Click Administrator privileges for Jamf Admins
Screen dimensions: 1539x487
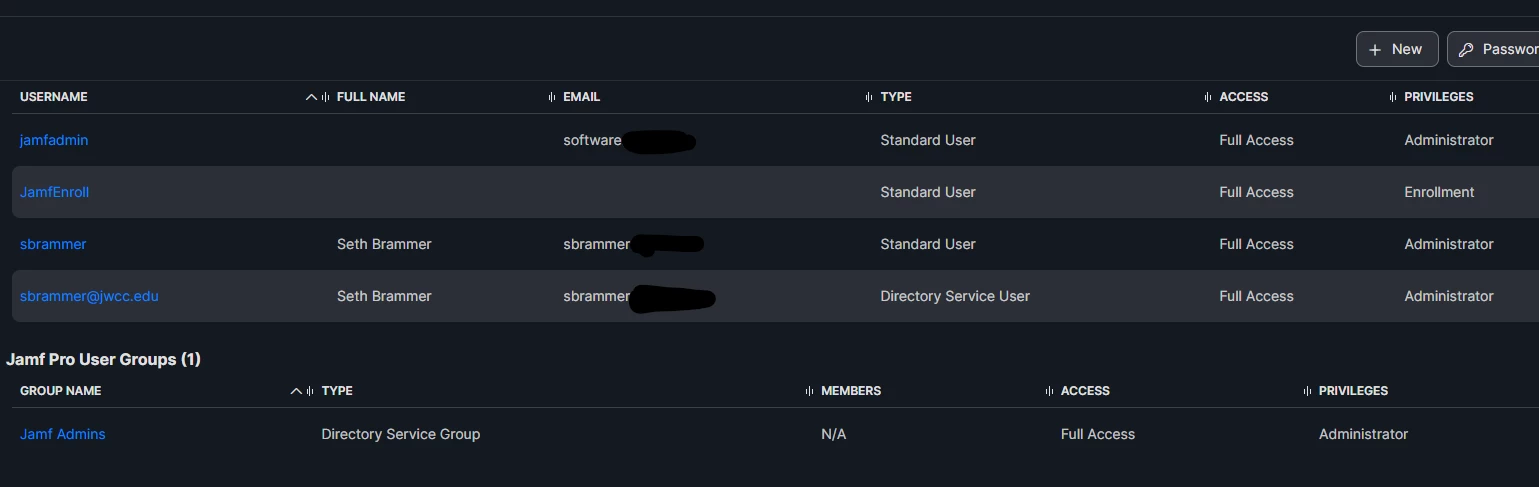(x=1363, y=434)
